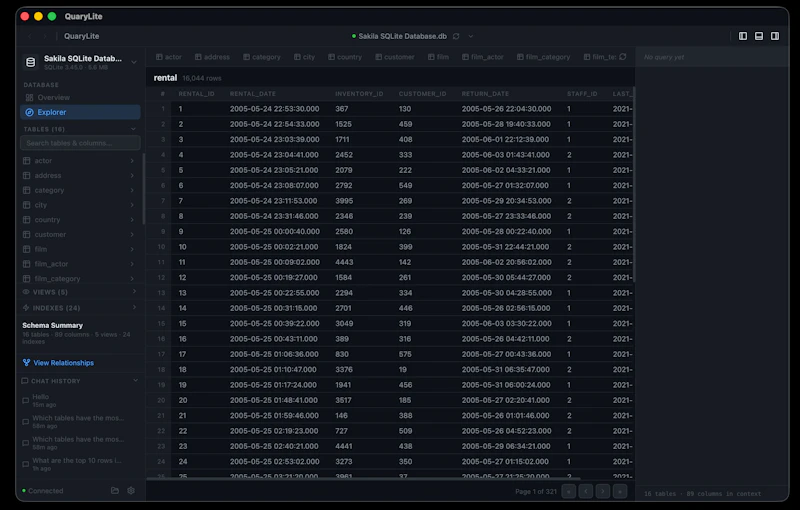Screen dimensions: 800x510
Task: Select the film_actor table in sidebar list
Action: pyautogui.click(x=79, y=264)
